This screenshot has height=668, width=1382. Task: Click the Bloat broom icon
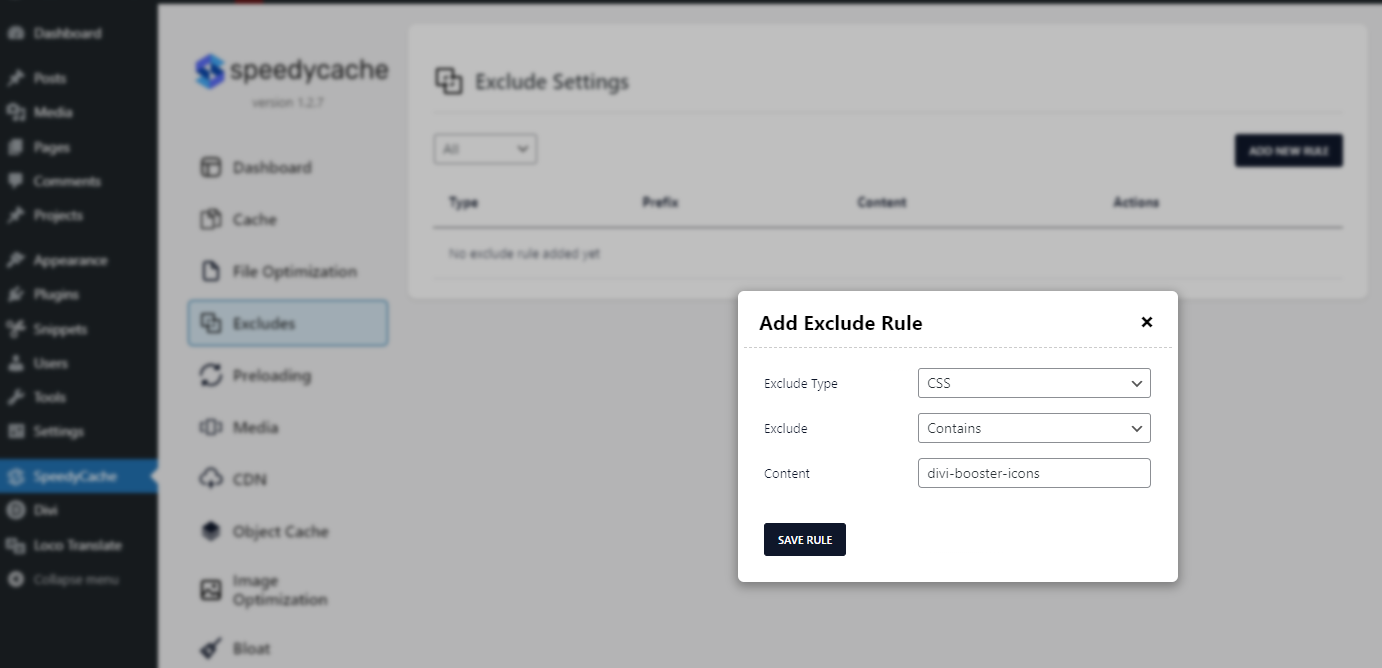coord(210,648)
